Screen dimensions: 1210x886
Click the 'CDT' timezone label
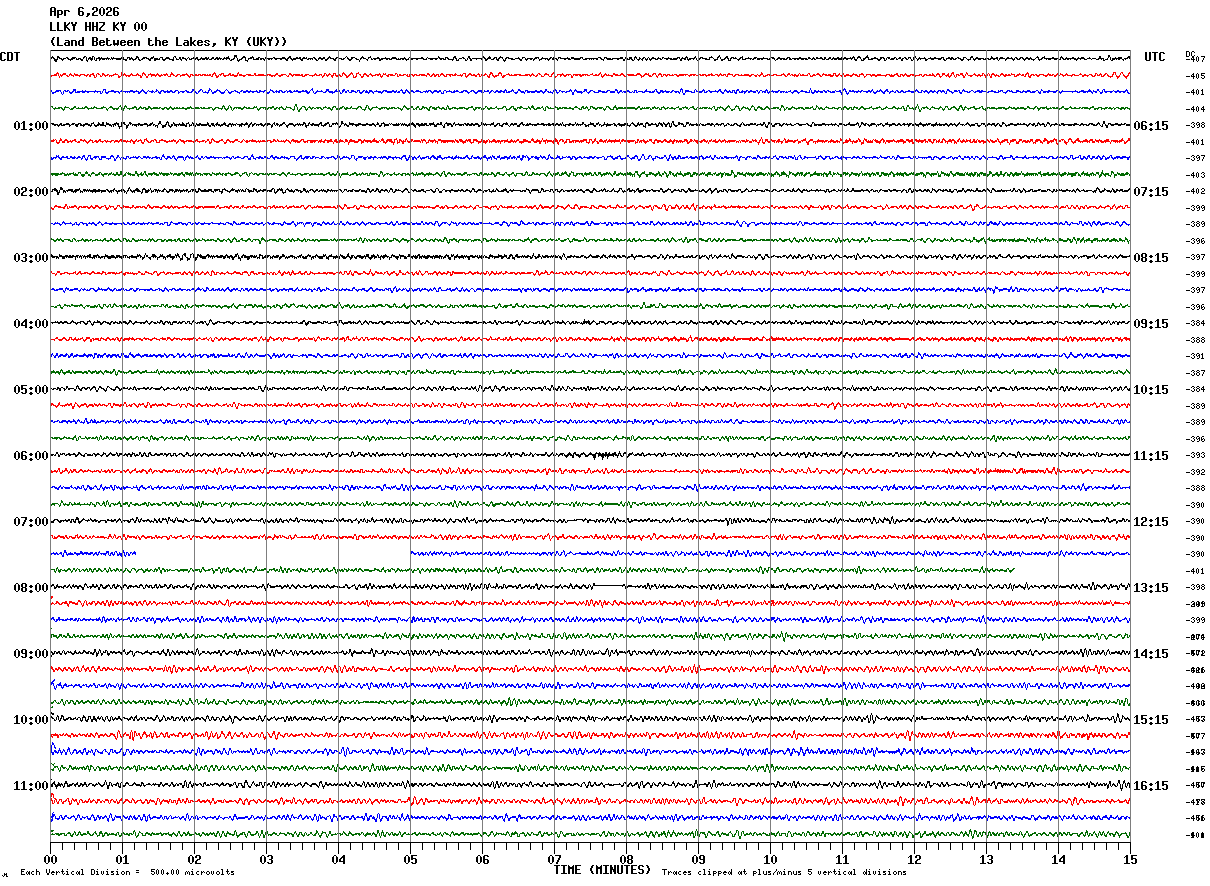[10, 57]
